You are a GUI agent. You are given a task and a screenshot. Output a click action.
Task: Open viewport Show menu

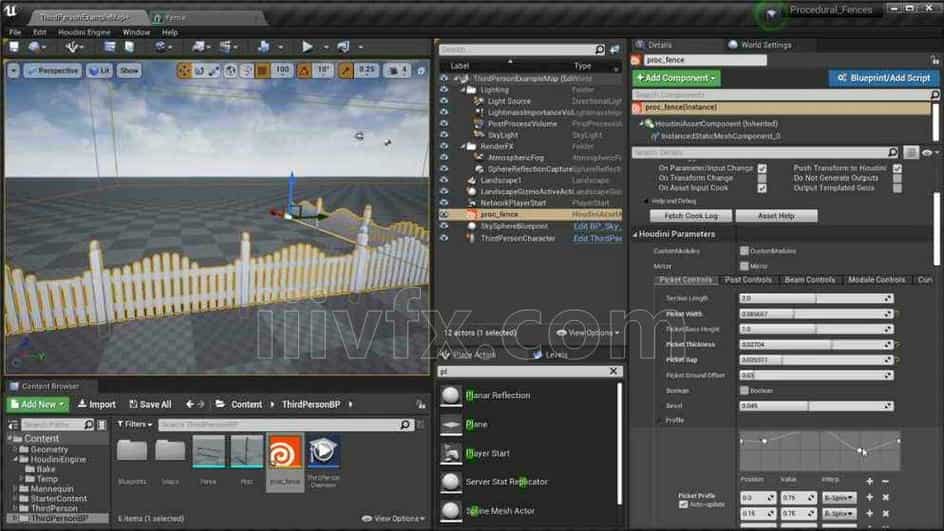pos(129,70)
